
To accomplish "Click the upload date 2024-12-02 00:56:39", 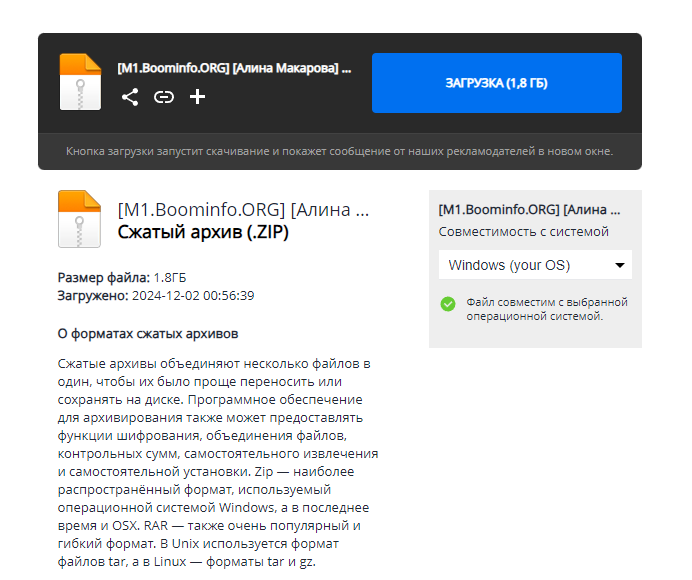I will coord(193,296).
